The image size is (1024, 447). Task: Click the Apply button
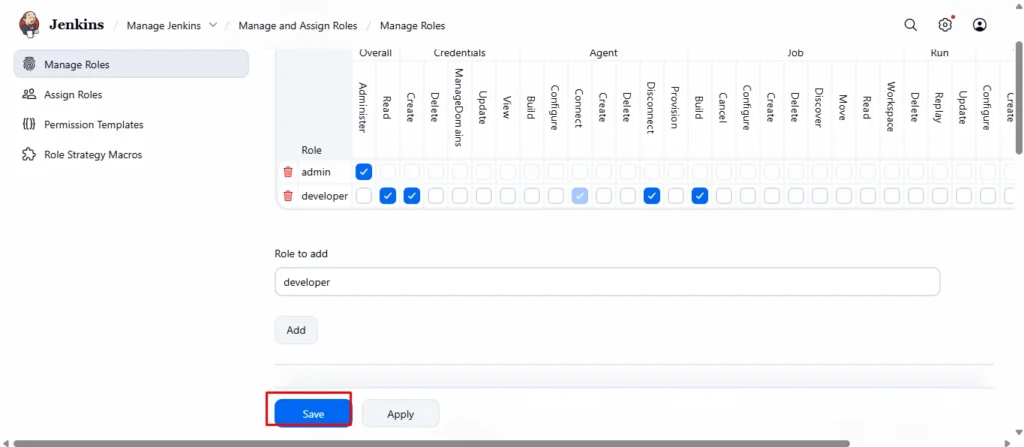pyautogui.click(x=400, y=413)
